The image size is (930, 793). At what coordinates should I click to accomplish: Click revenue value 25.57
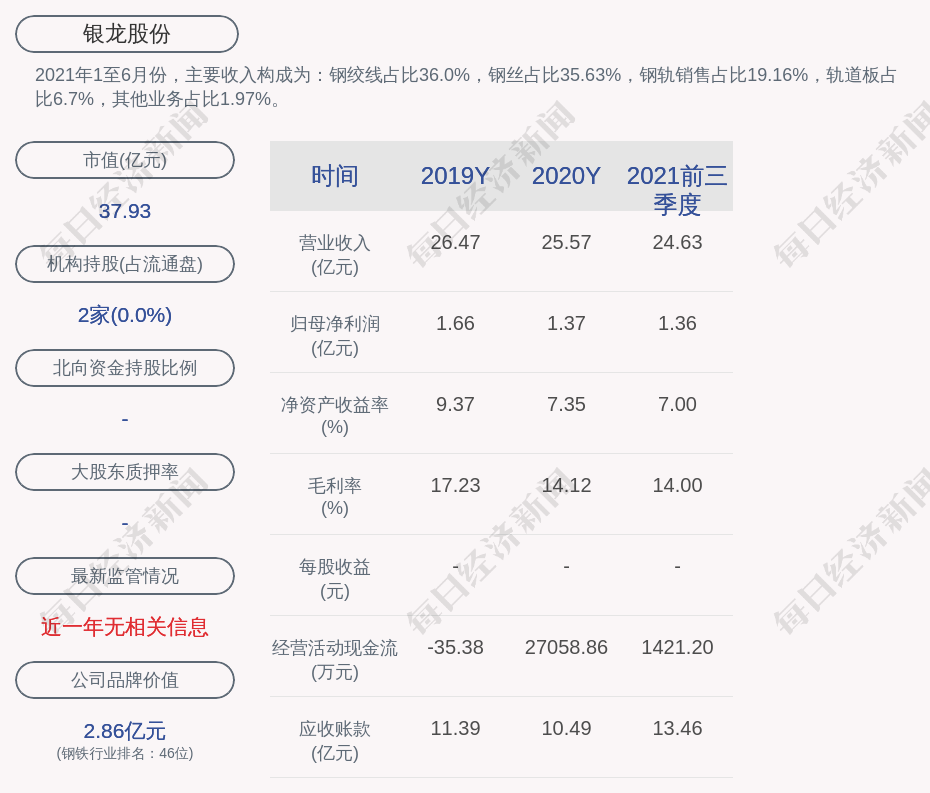click(x=566, y=243)
